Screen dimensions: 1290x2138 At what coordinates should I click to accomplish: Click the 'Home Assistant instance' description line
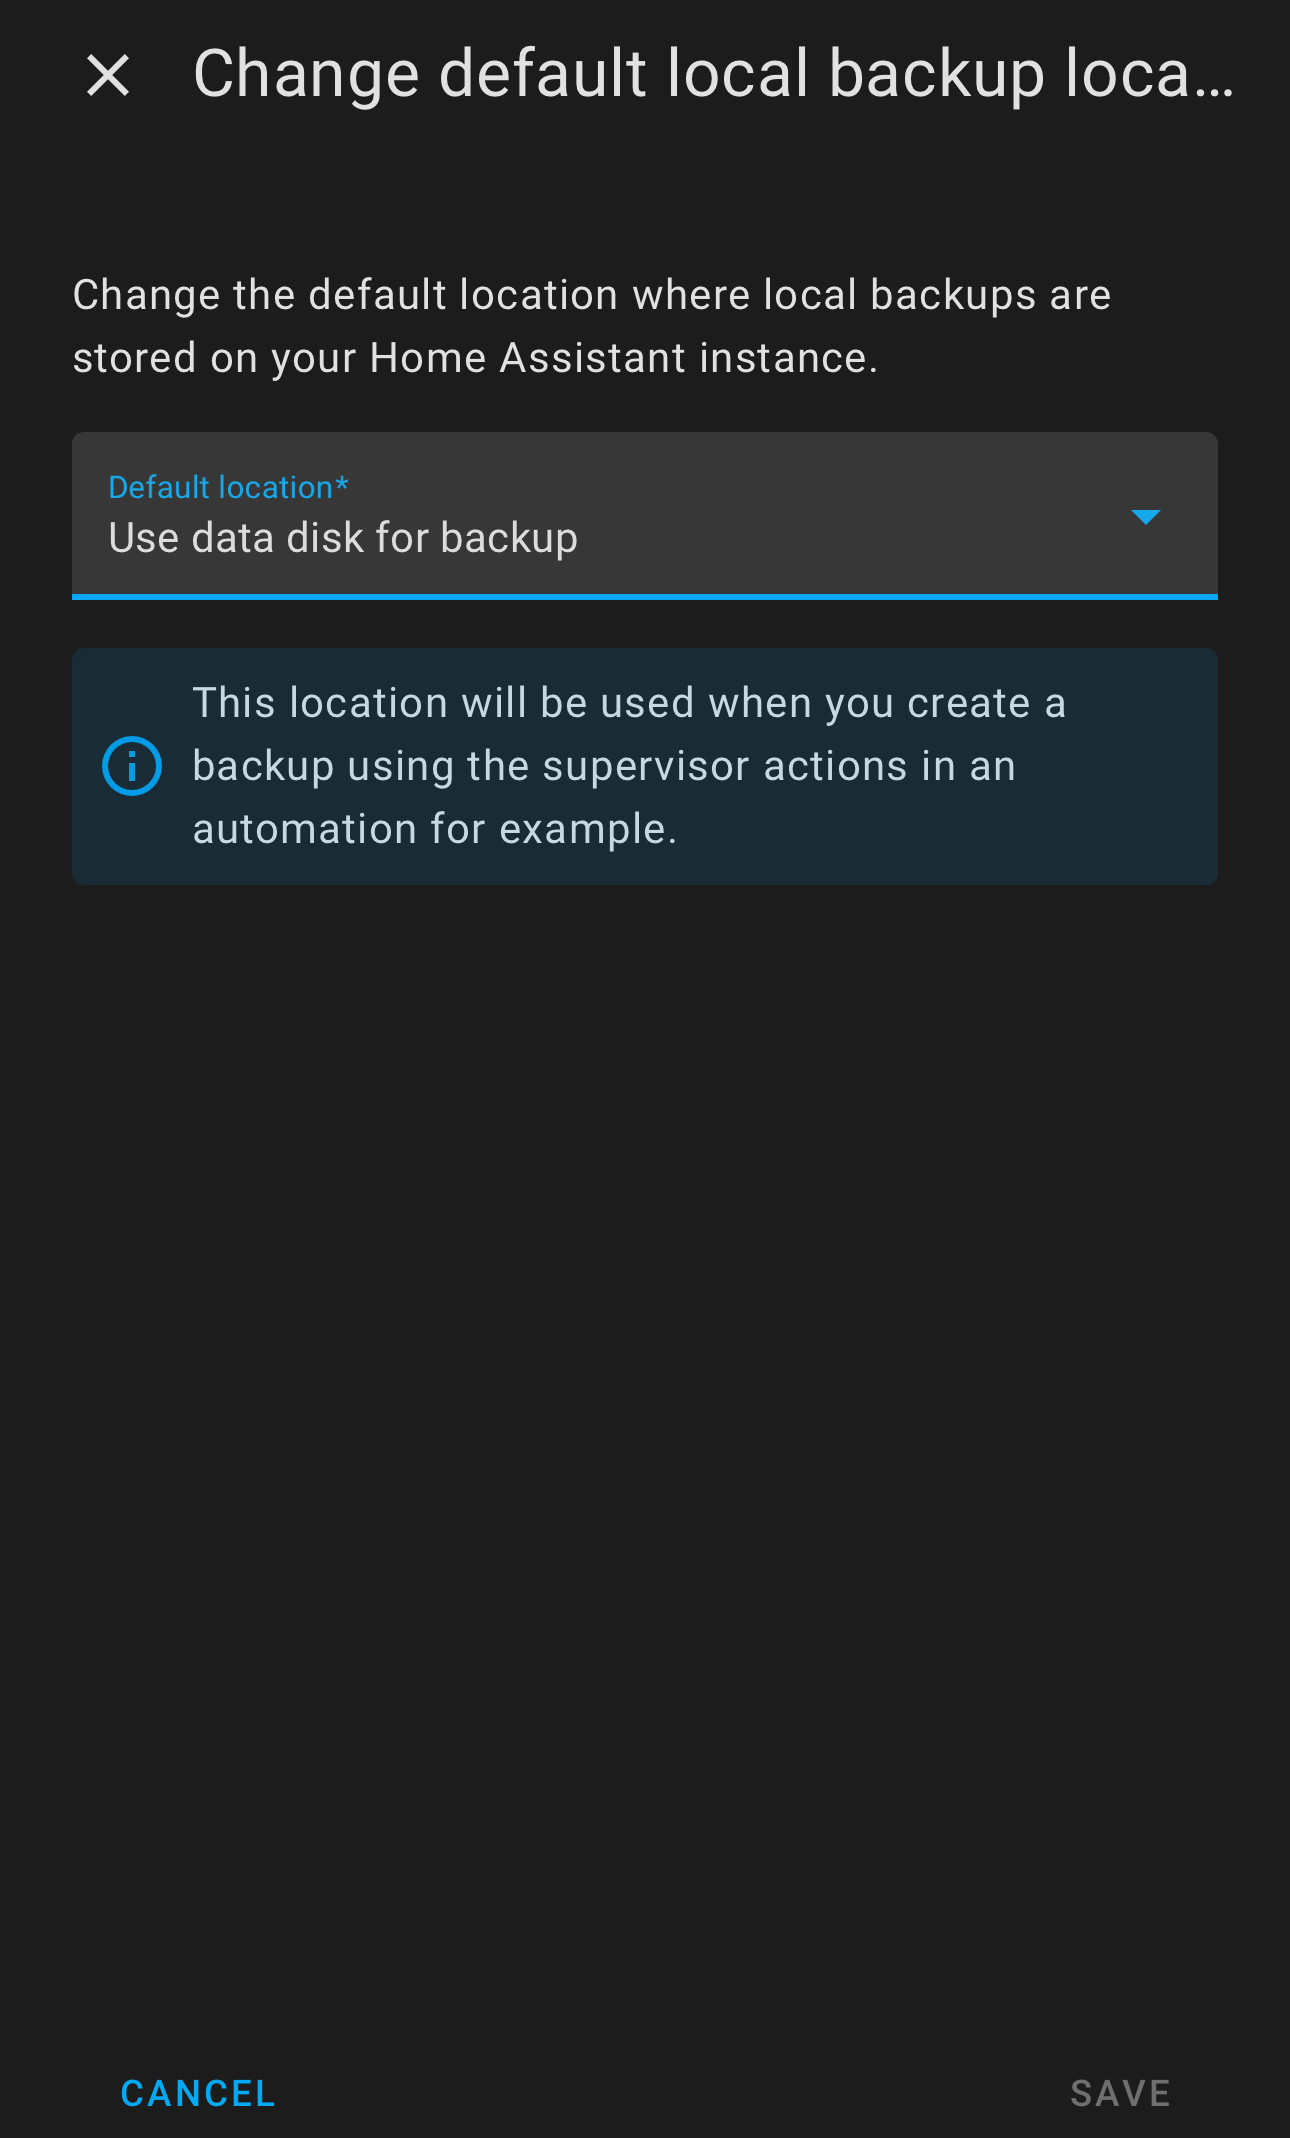click(x=475, y=358)
